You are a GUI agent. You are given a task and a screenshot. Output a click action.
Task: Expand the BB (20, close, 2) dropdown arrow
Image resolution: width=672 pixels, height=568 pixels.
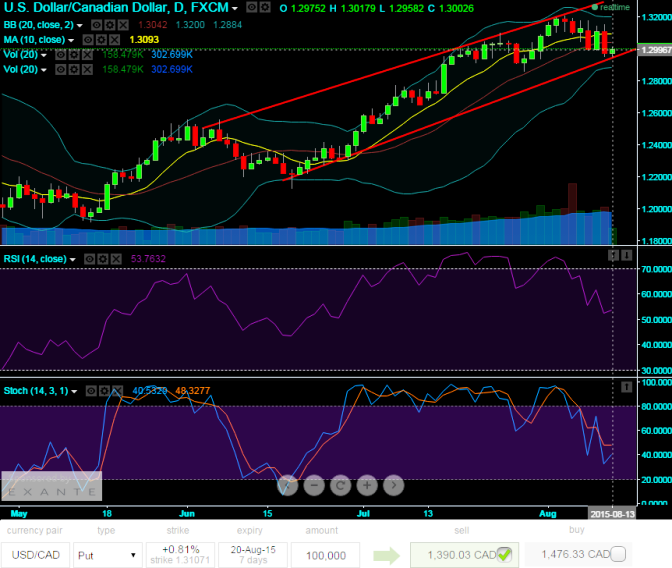pos(80,26)
